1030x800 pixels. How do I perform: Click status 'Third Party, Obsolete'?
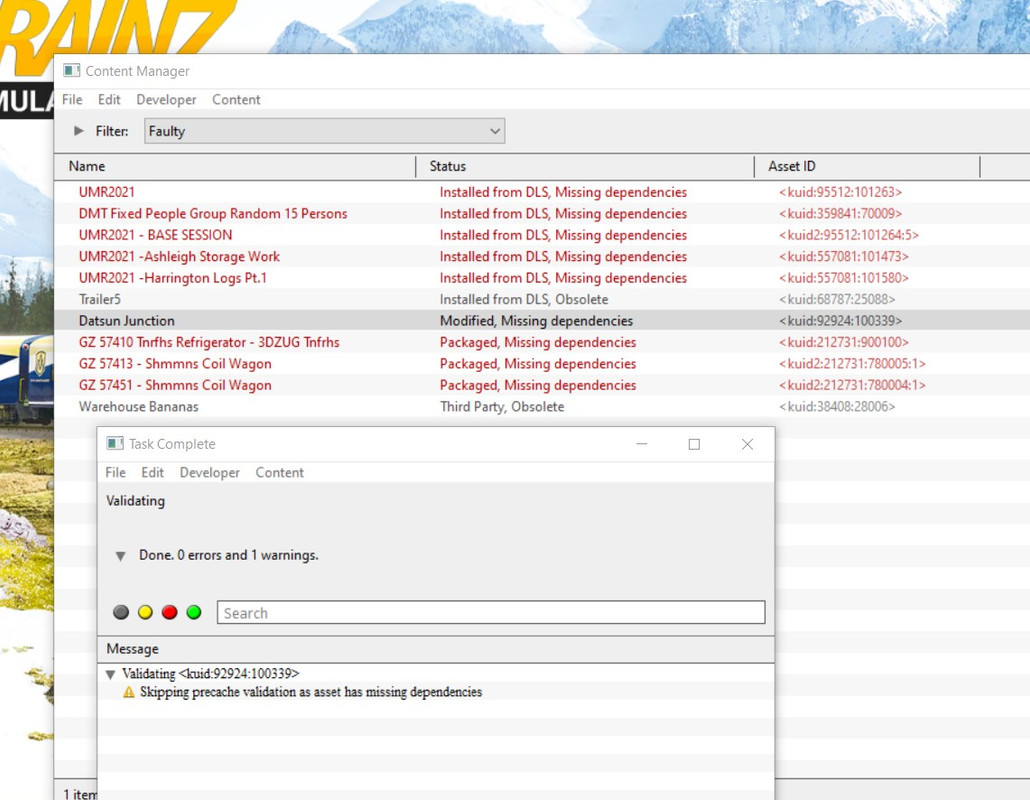(x=502, y=407)
